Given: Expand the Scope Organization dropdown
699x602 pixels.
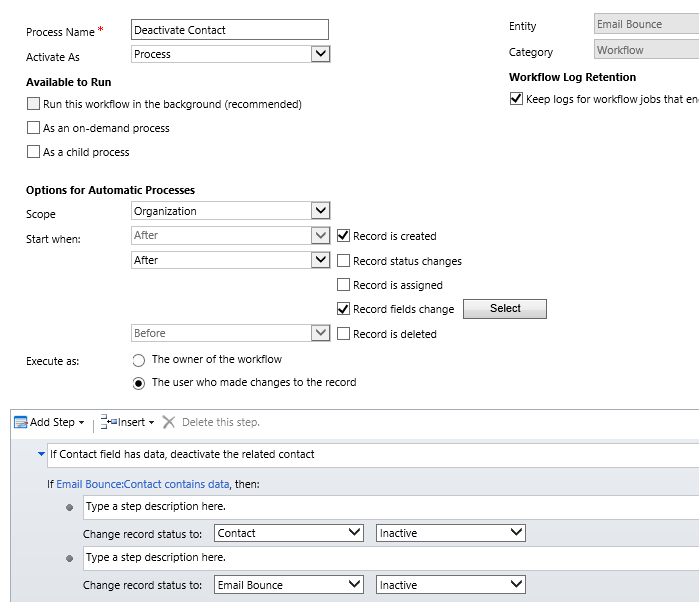Looking at the screenshot, I should (x=320, y=211).
